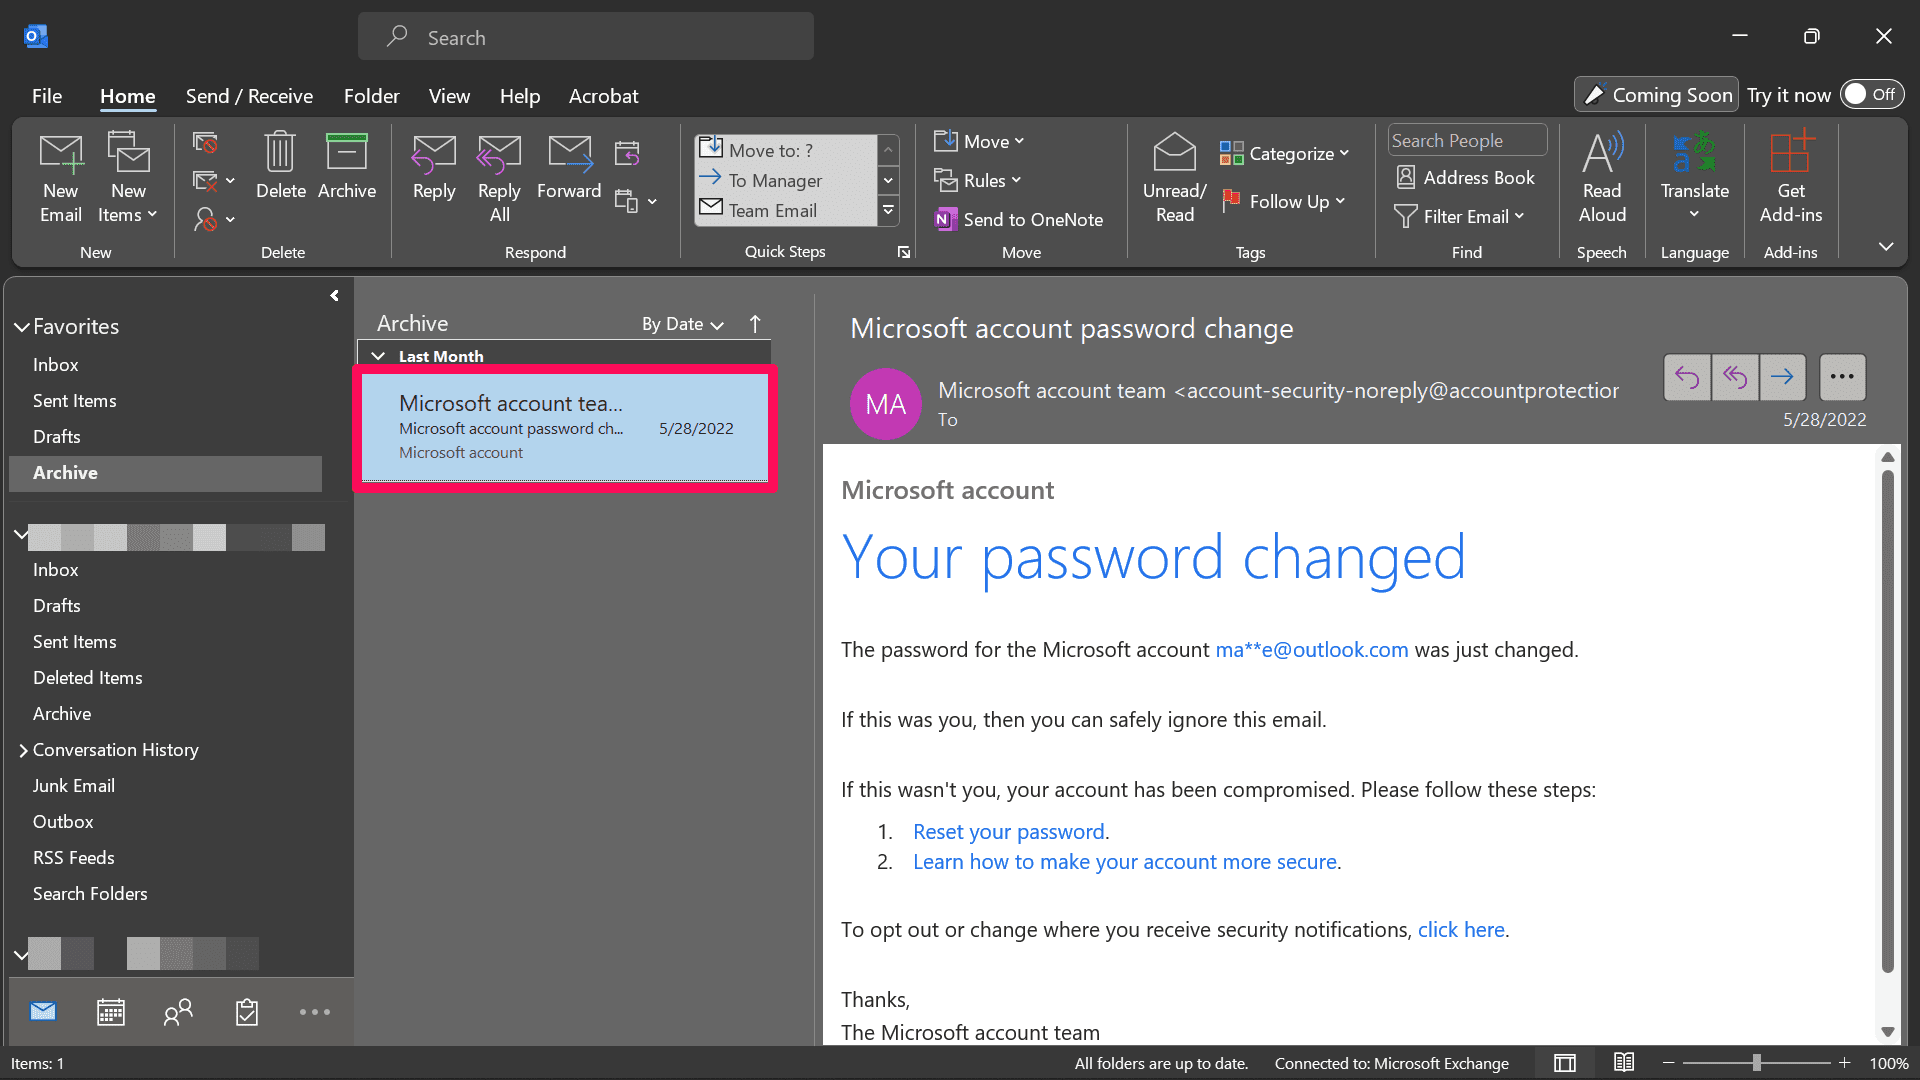Click Reset your password link
The width and height of the screenshot is (1920, 1080).
tap(1008, 832)
